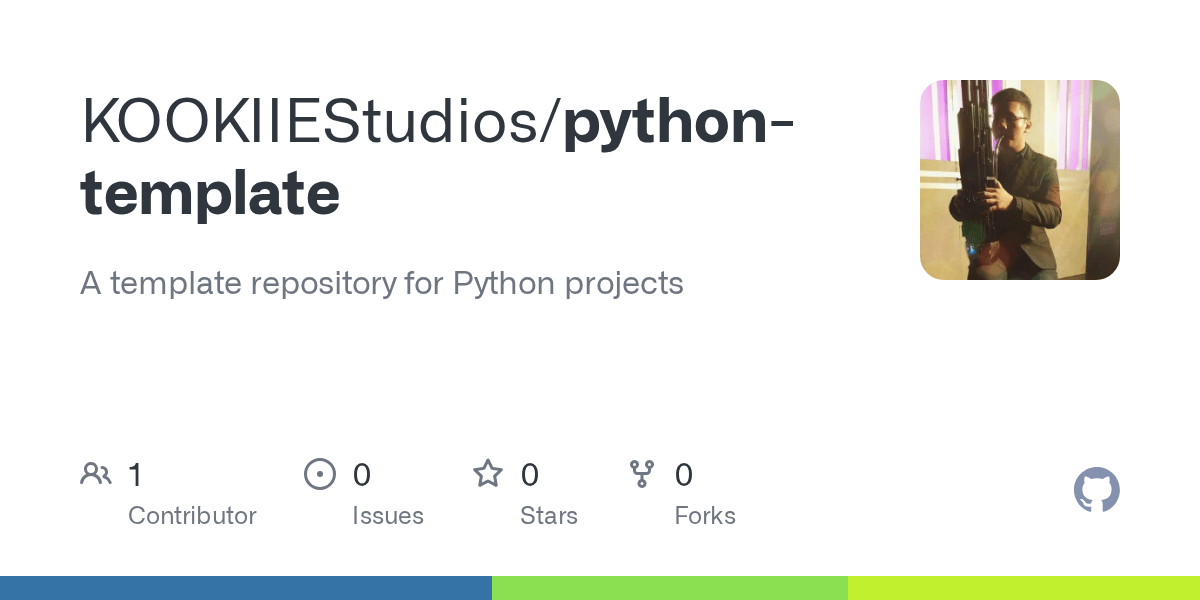This screenshot has width=1200, height=600.
Task: Select the repository description text
Action: (x=381, y=283)
